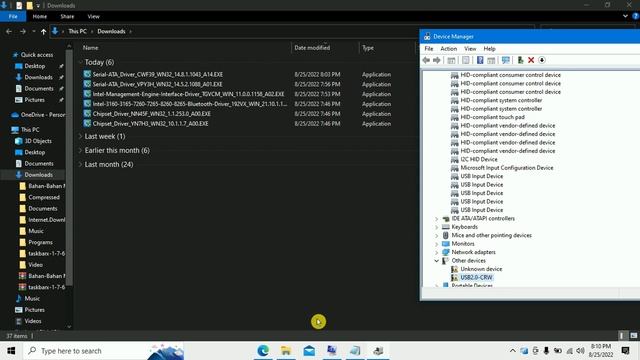Click the Up arrow in File Explorer navigation
The image size is (640, 360).
[43, 31]
